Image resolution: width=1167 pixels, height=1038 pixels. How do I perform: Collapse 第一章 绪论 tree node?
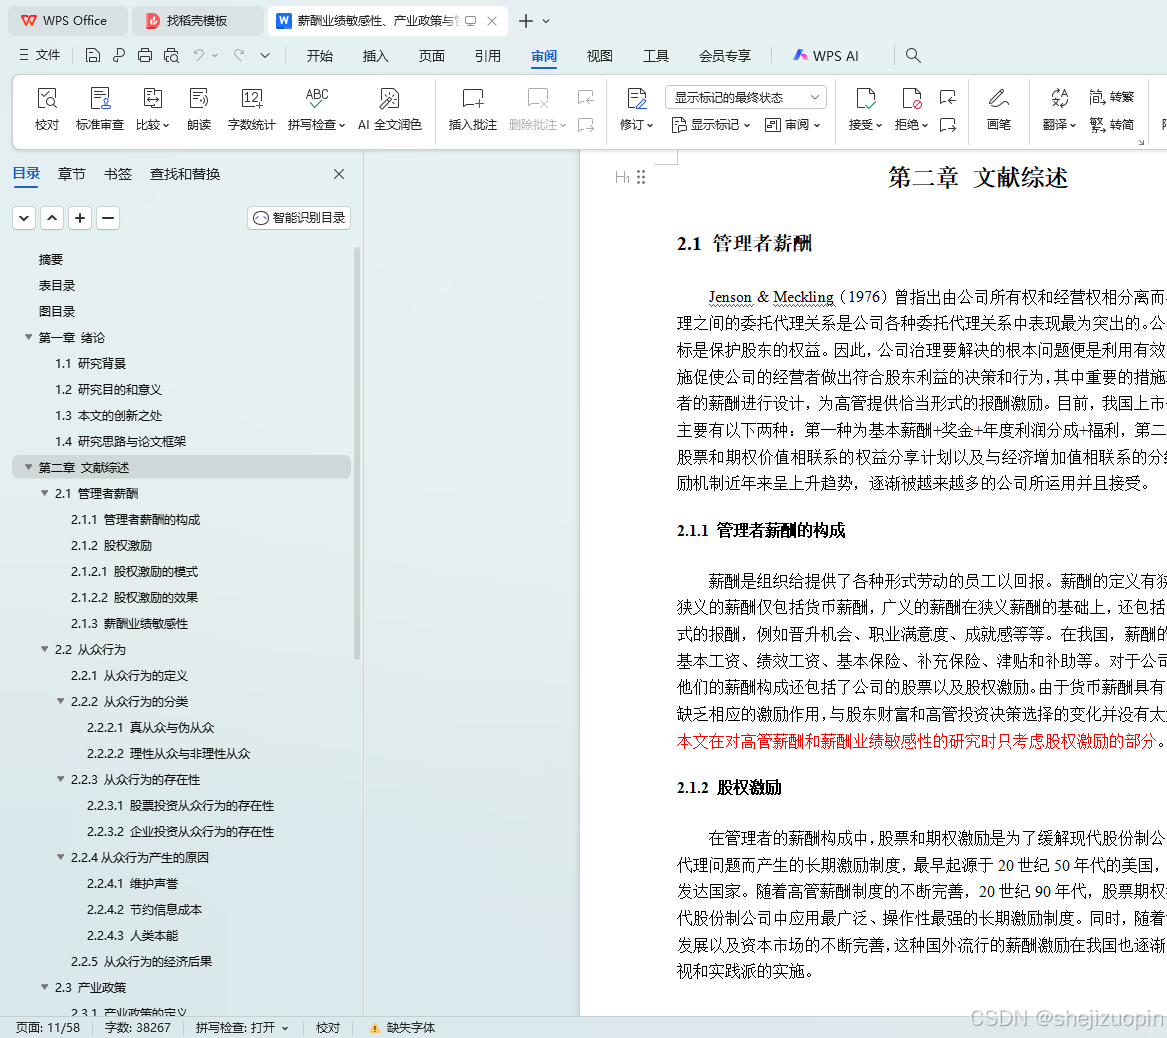[x=28, y=337]
